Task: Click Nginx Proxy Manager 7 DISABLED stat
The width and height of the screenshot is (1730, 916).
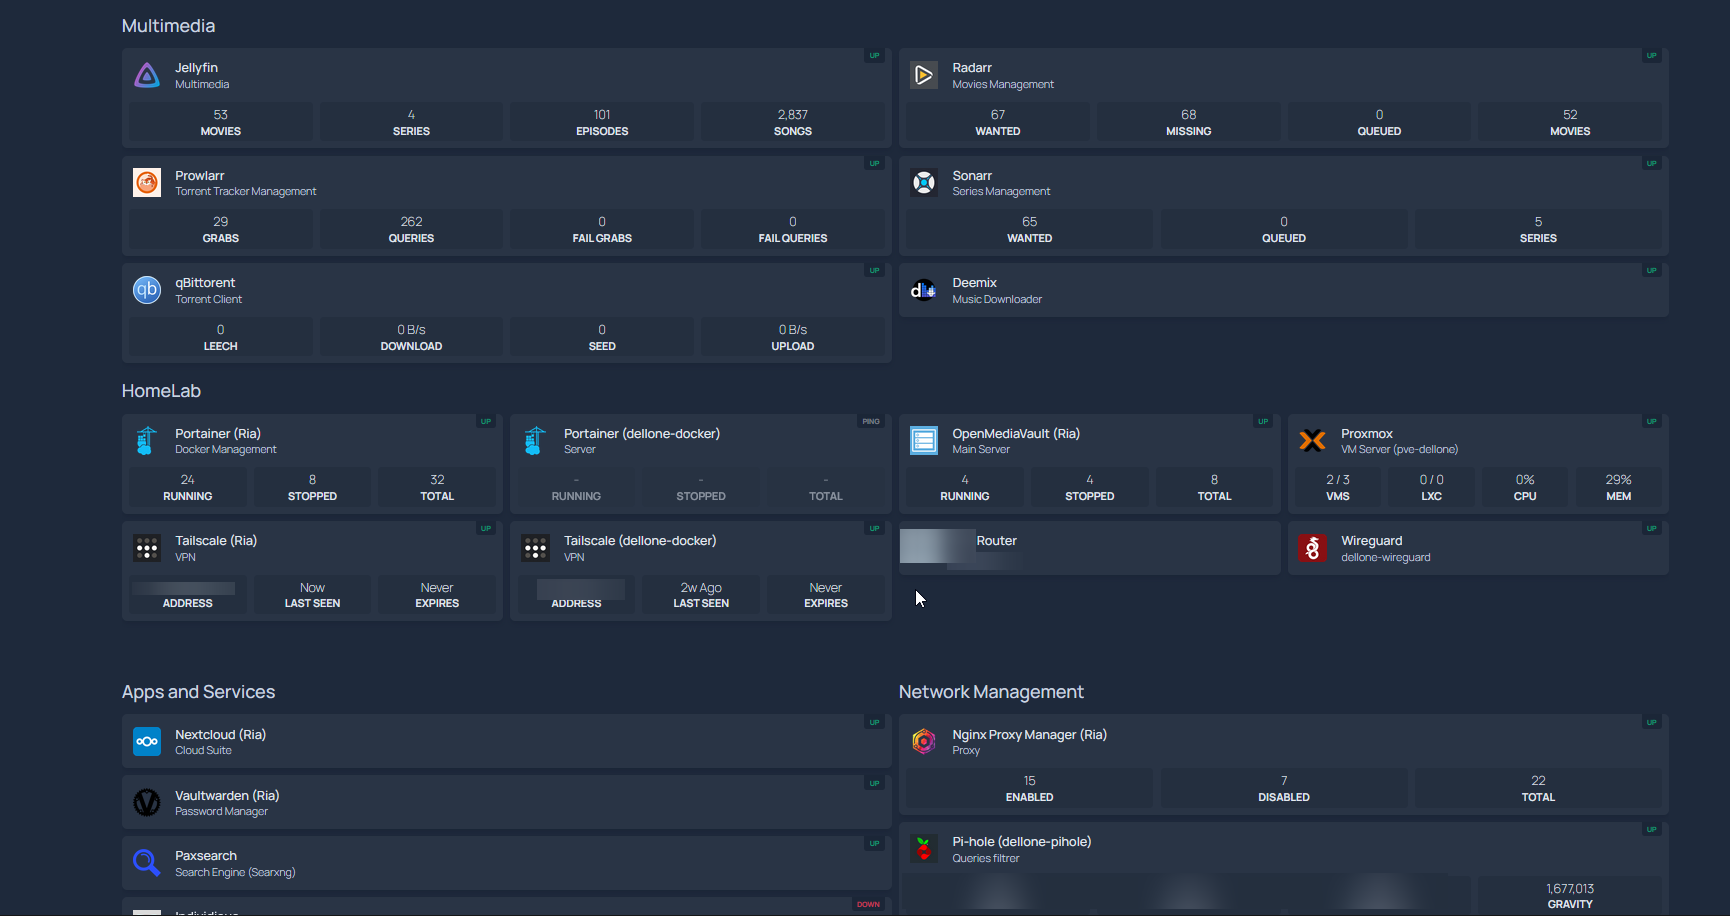Action: pos(1284,788)
